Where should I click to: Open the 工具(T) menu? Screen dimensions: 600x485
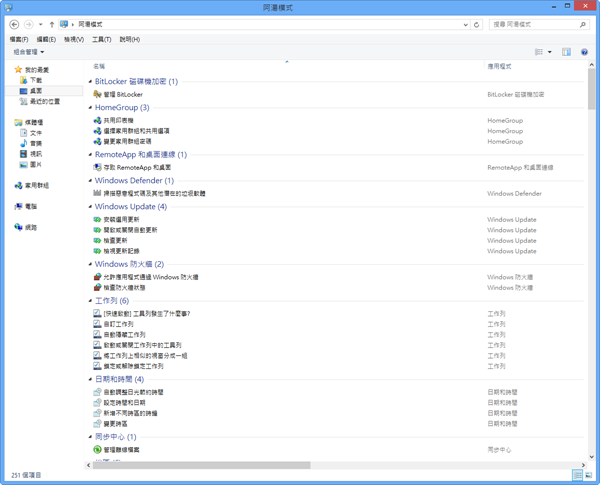[x=101, y=39]
